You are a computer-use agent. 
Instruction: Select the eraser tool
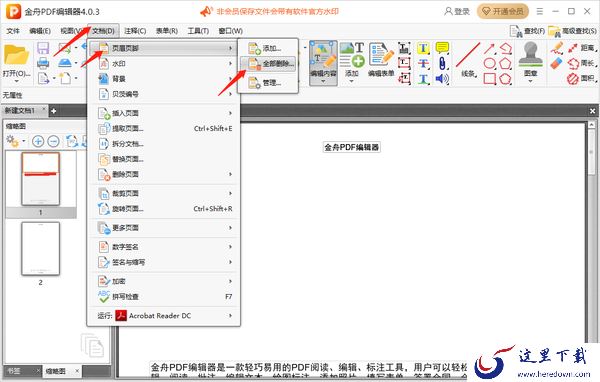(557, 63)
